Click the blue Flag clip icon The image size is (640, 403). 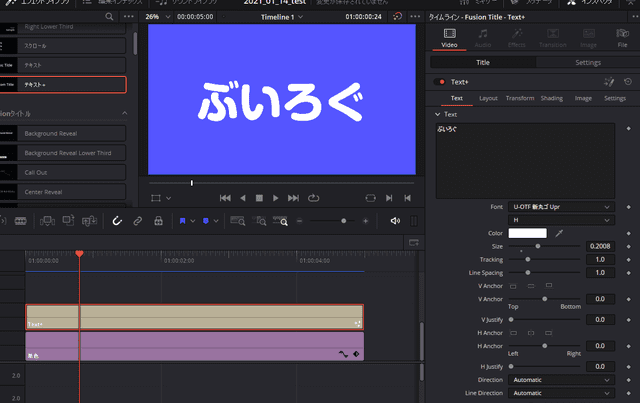point(182,221)
